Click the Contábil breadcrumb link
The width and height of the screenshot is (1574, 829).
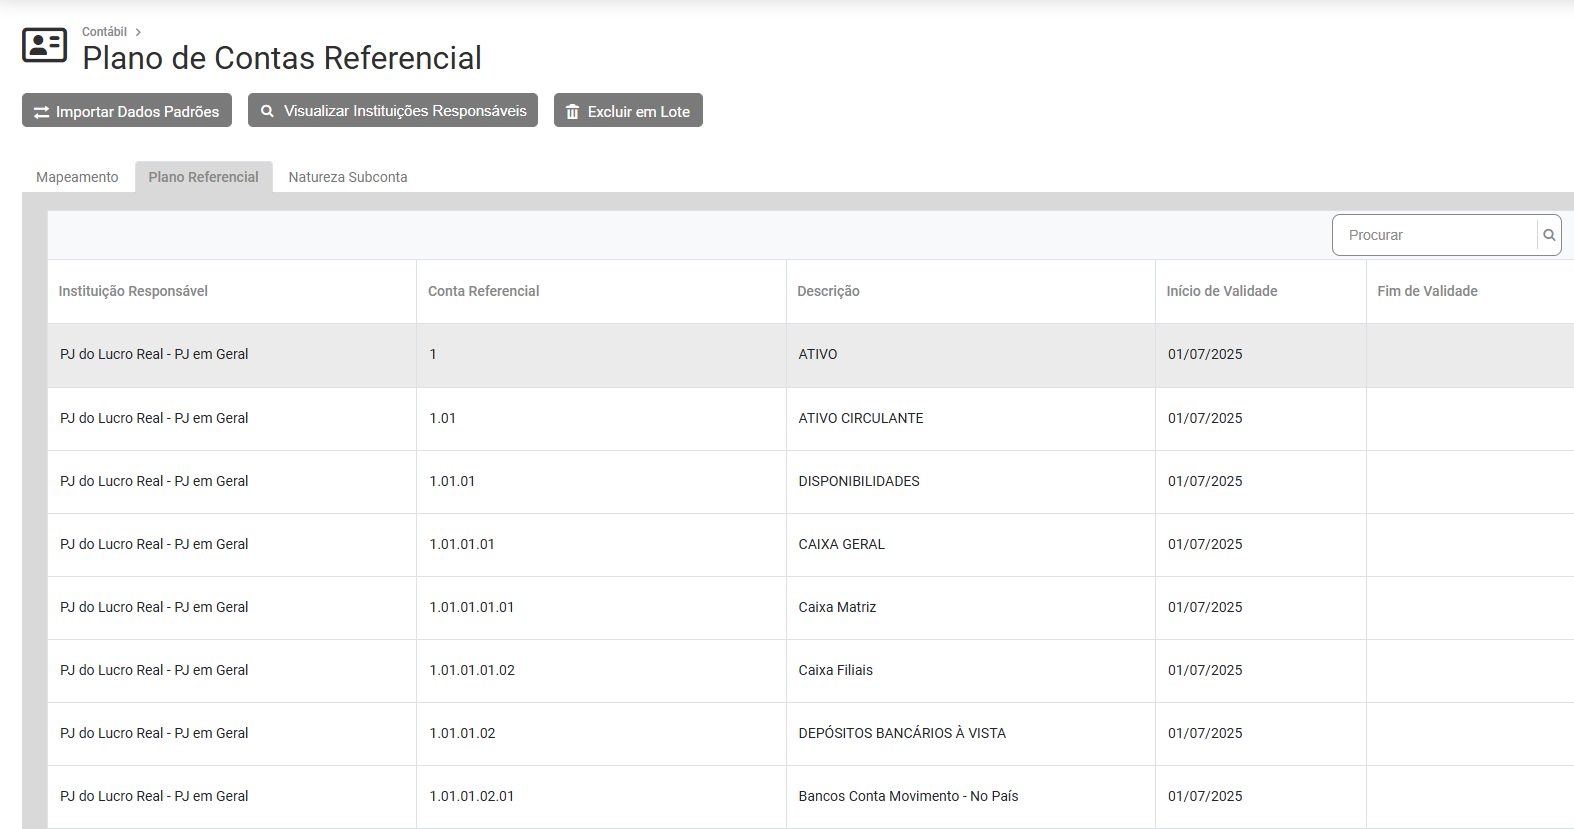pos(104,32)
